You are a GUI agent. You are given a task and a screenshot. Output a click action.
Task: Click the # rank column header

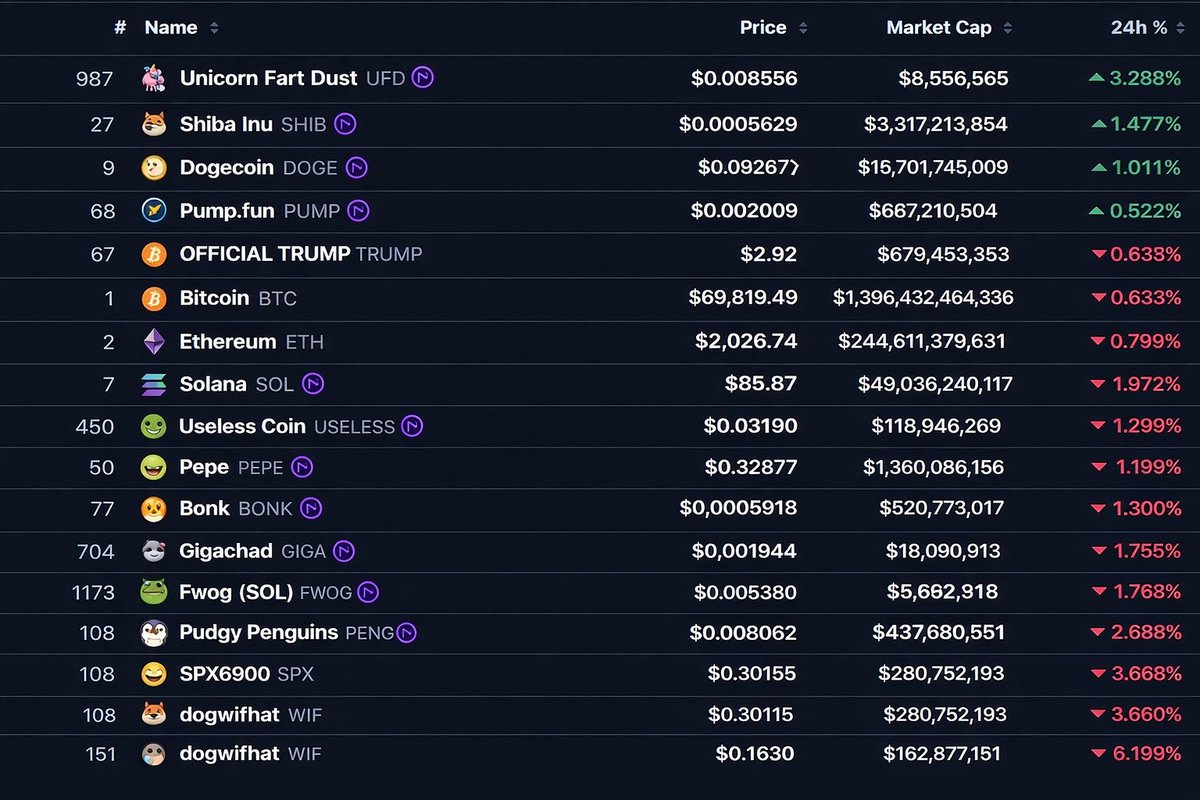[x=120, y=28]
